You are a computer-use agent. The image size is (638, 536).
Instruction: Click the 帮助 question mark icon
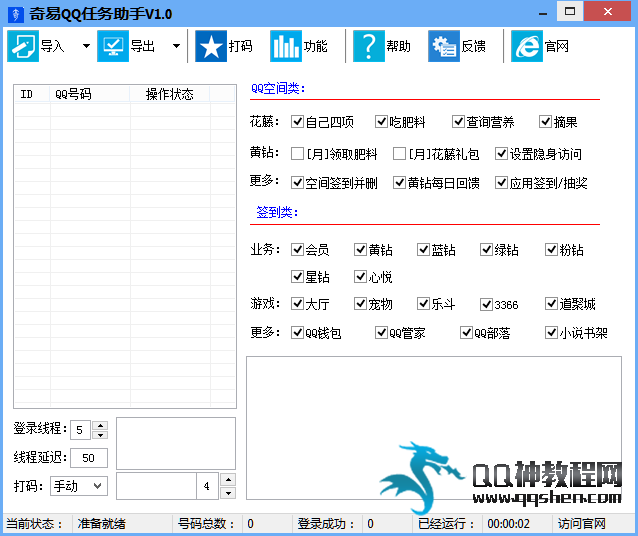(369, 46)
